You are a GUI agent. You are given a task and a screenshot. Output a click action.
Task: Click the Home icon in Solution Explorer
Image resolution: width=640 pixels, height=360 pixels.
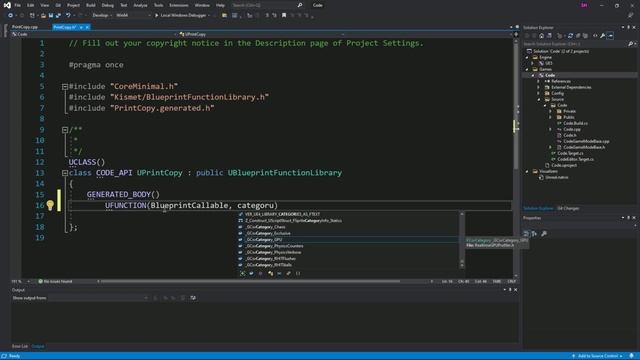coord(542,36)
